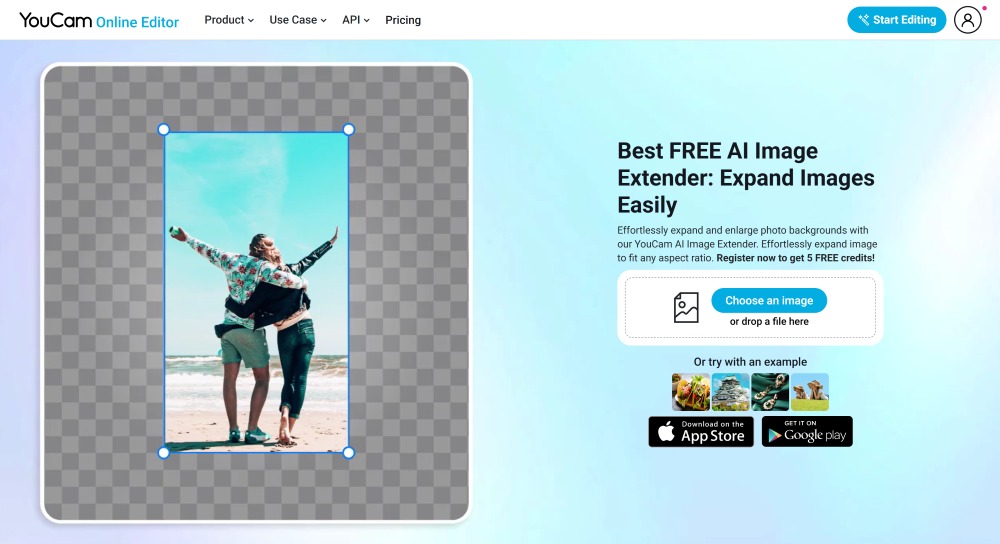The image size is (1000, 544).
Task: Click the Choose an image button
Action: [x=769, y=300]
